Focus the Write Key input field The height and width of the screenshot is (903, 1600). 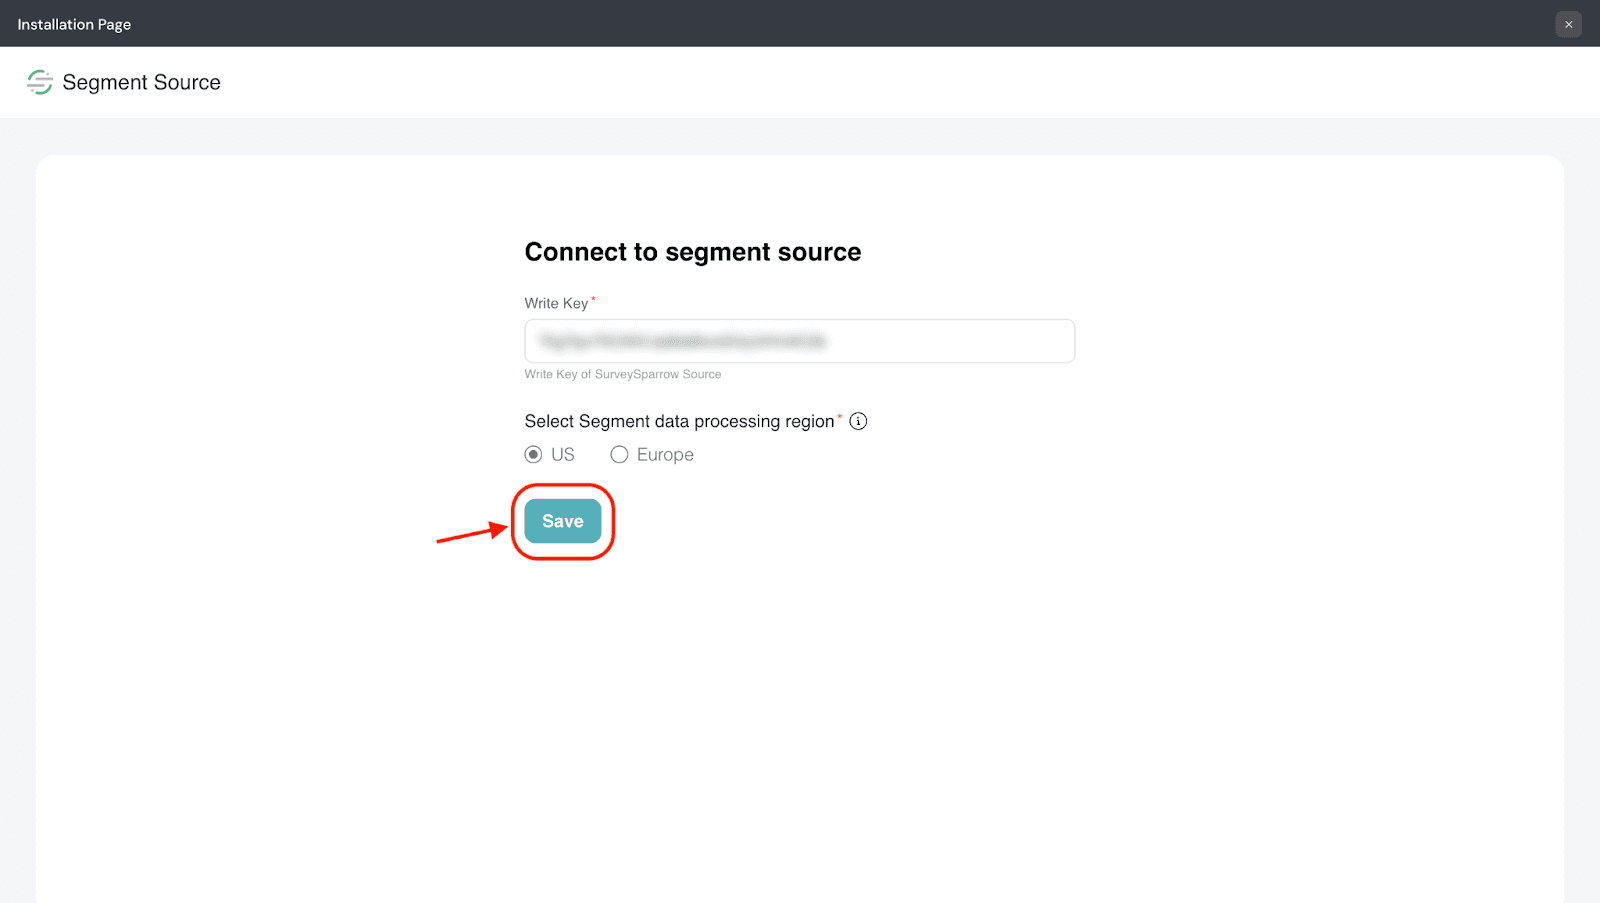tap(799, 341)
